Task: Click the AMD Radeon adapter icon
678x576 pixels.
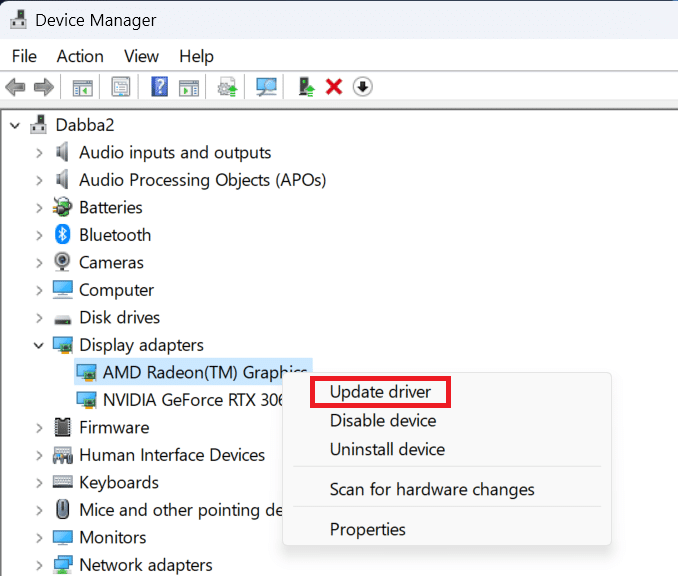Action: pos(86,372)
